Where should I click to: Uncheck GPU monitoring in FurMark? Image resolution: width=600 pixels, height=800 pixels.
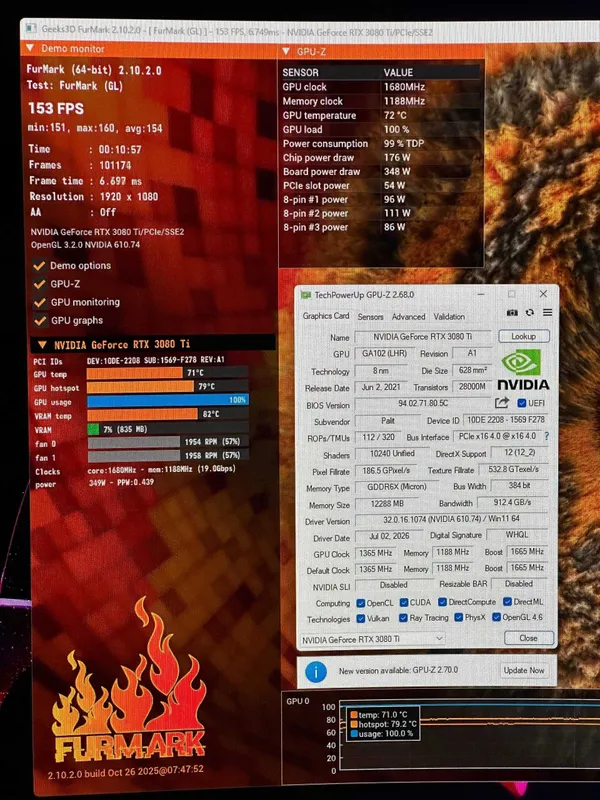[x=40, y=303]
